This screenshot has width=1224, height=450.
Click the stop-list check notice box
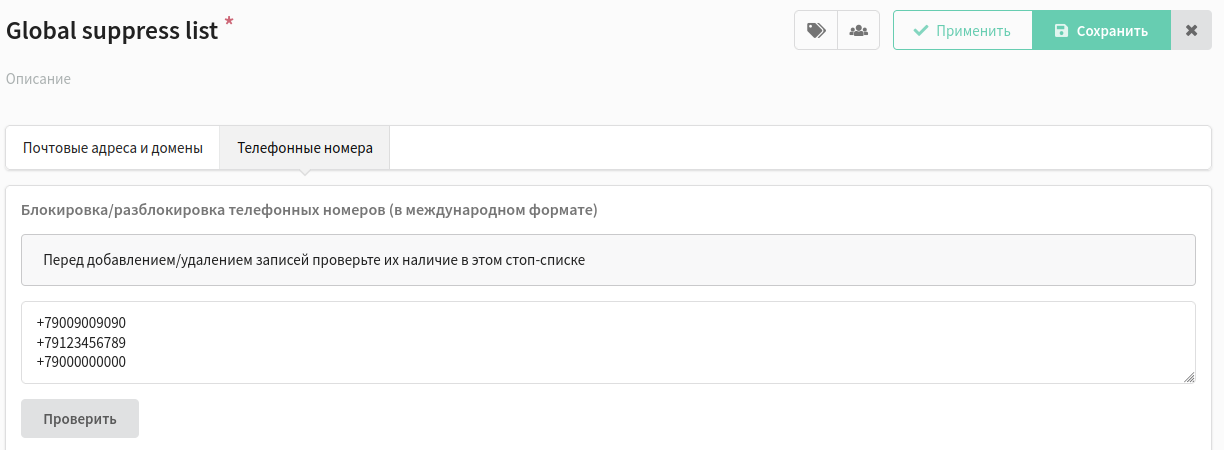click(x=608, y=260)
